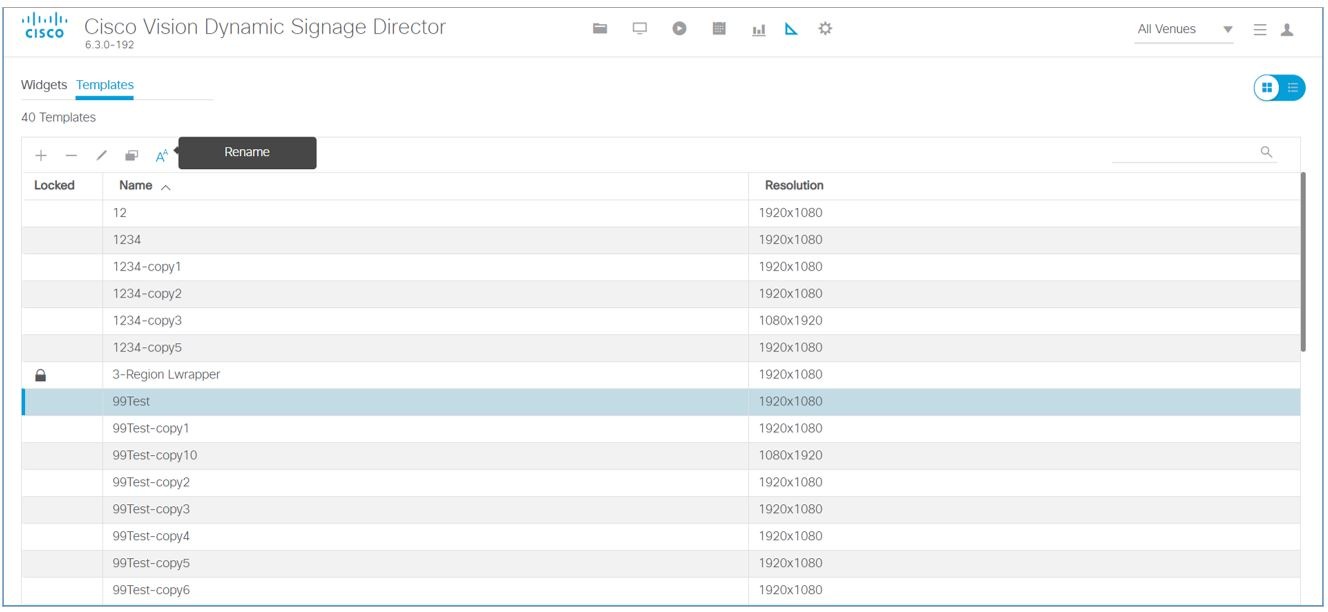This screenshot has height=612, width=1328.
Task: Select the 1234-copy1 template
Action: [662, 267]
